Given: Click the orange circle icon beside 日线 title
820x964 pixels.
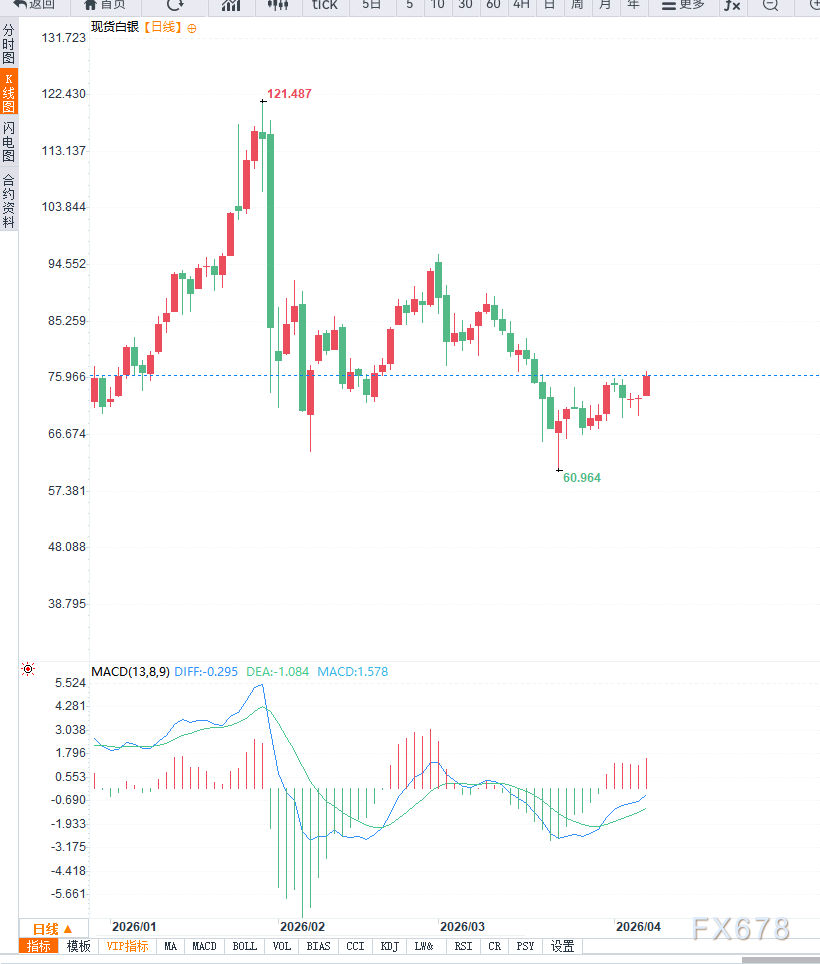Looking at the screenshot, I should (x=192, y=28).
